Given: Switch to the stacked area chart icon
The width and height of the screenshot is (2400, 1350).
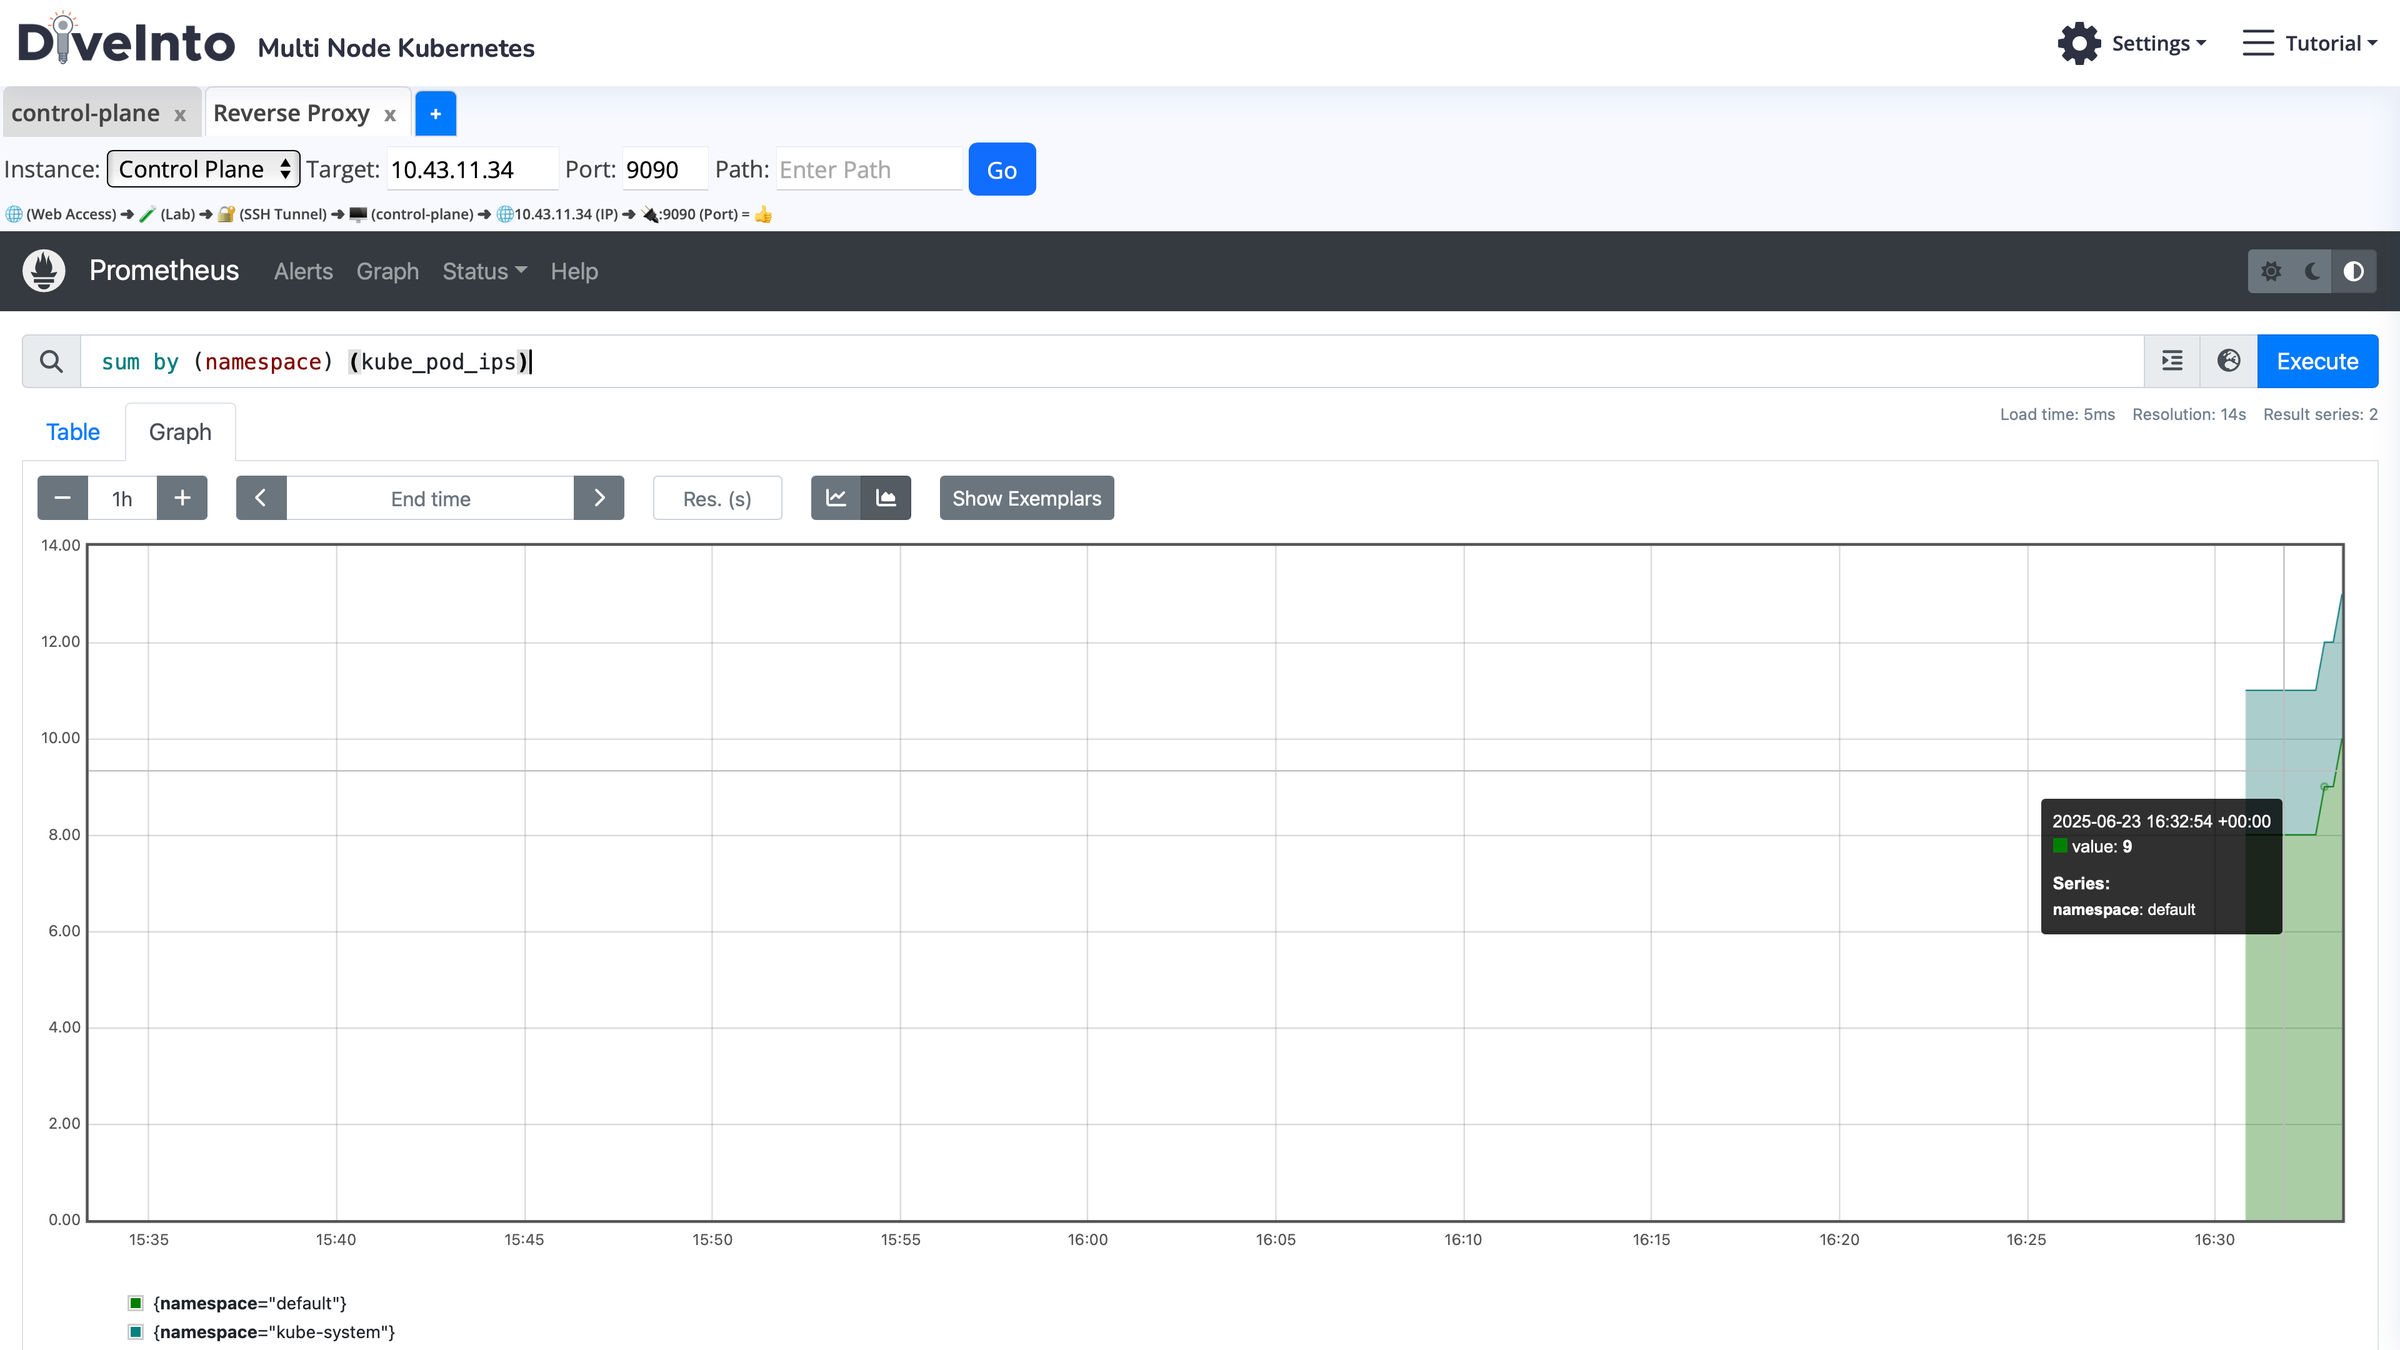Looking at the screenshot, I should 886,498.
